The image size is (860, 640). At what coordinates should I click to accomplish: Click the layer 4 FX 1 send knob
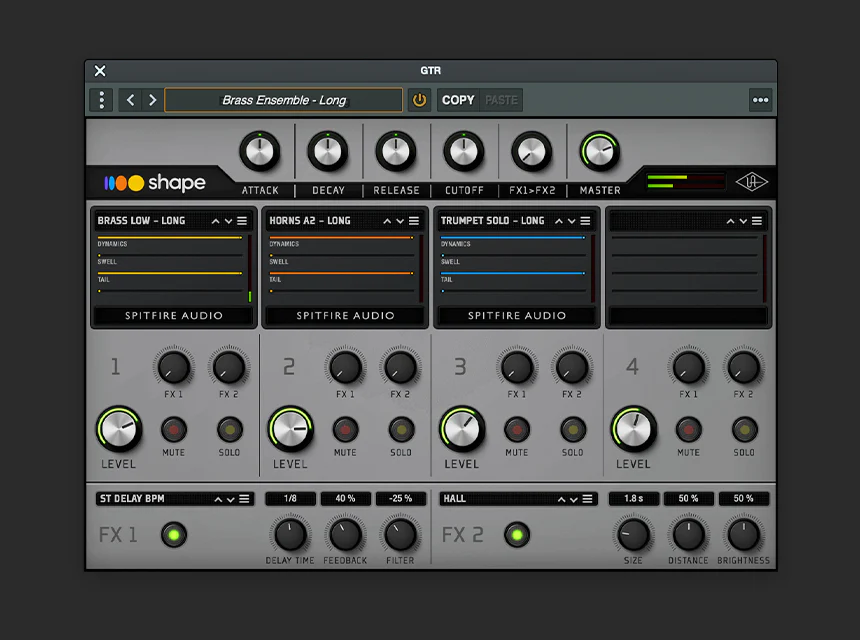point(688,367)
